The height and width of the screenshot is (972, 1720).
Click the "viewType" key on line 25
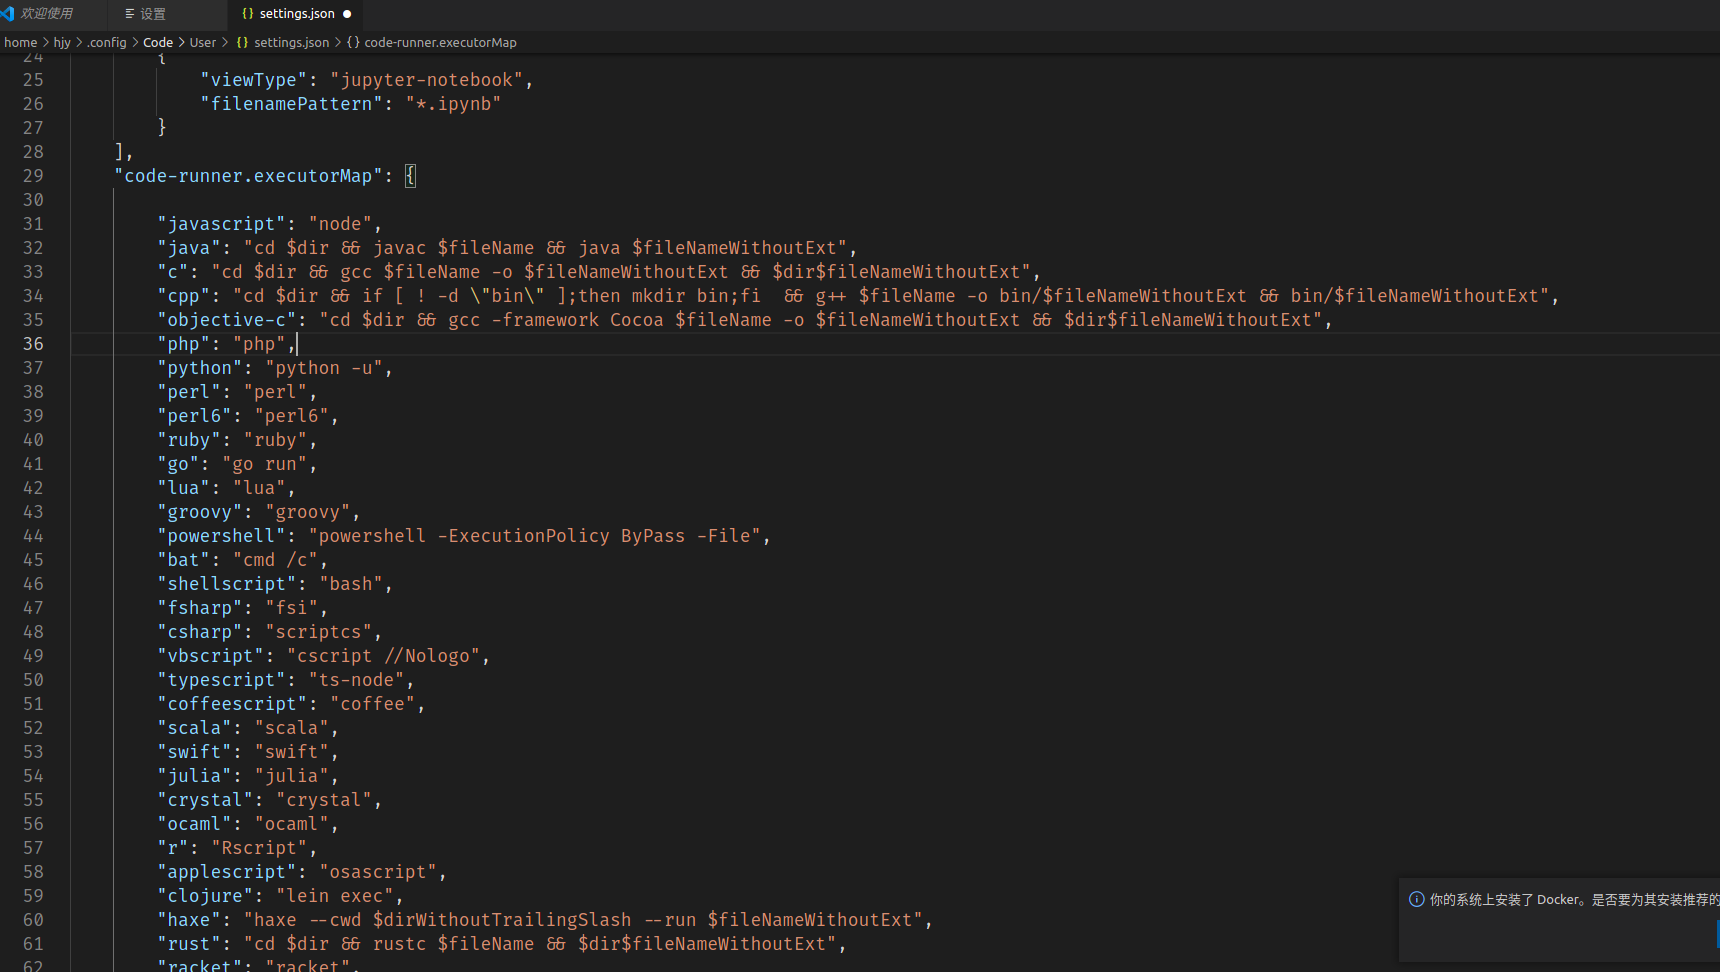coord(254,80)
